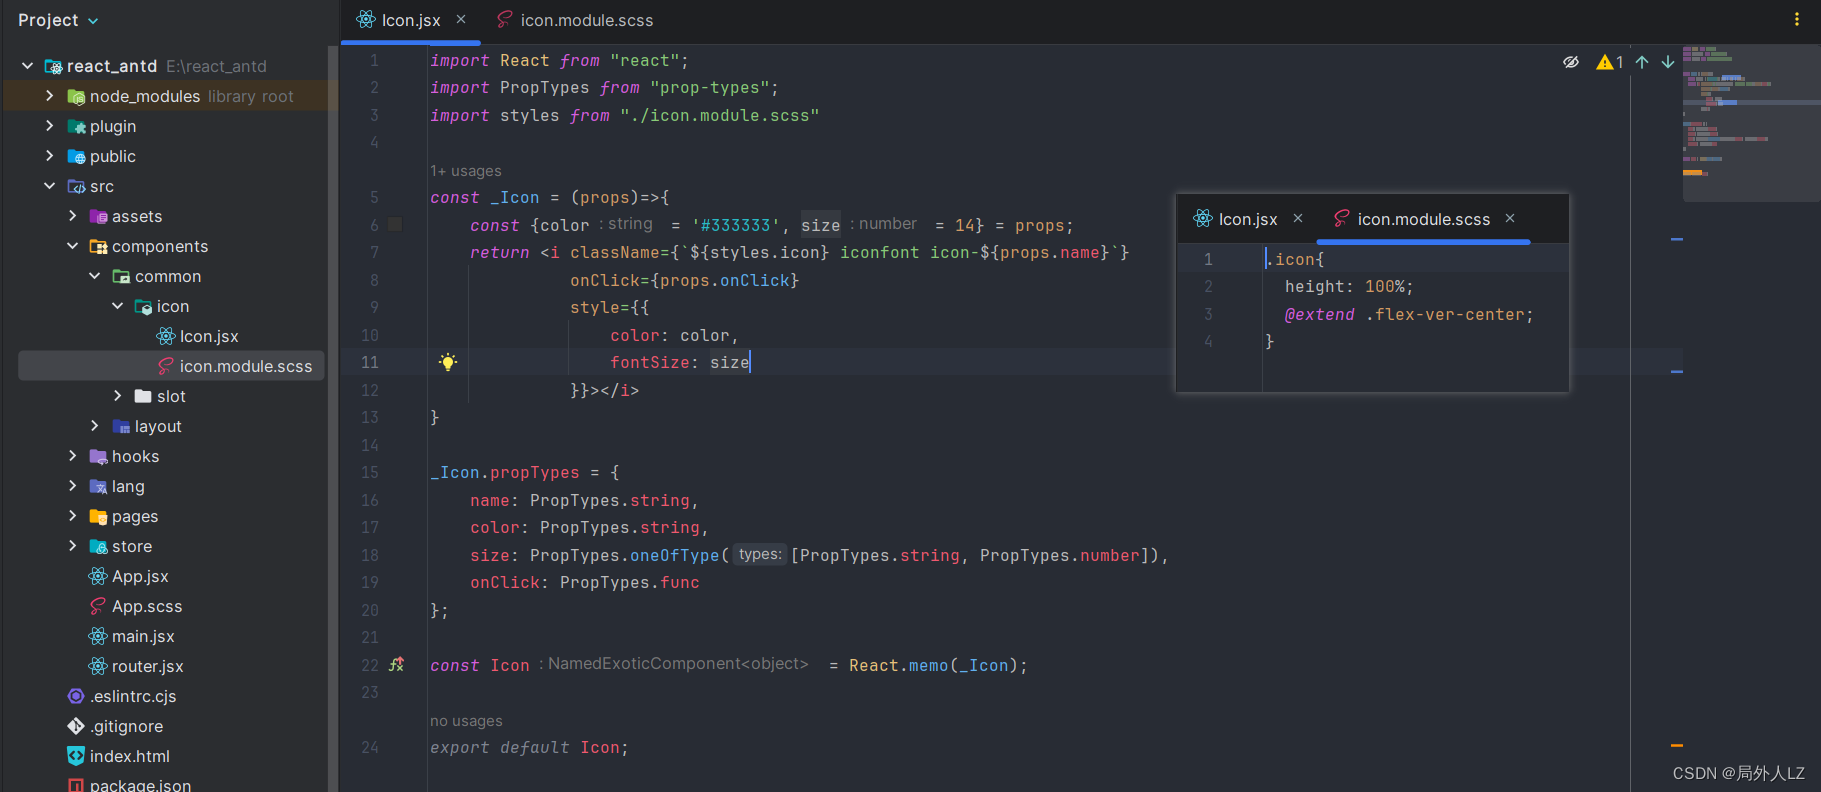Click the src folder icon
This screenshot has width=1821, height=792.
[x=76, y=187]
